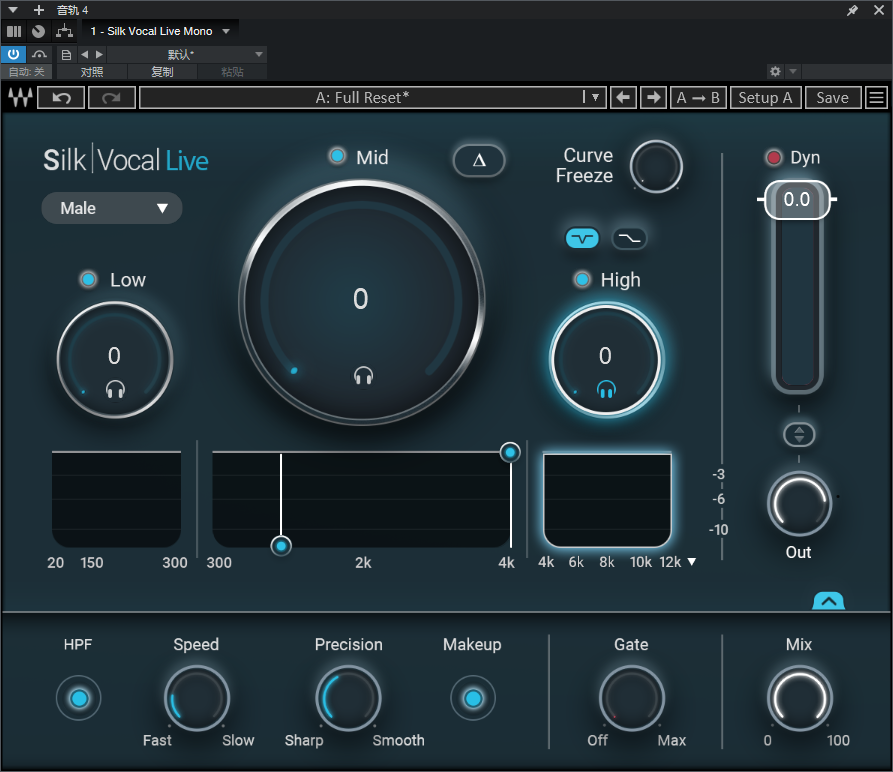Click the routing icon in host toolbar
Image resolution: width=893 pixels, height=772 pixels.
tap(64, 31)
